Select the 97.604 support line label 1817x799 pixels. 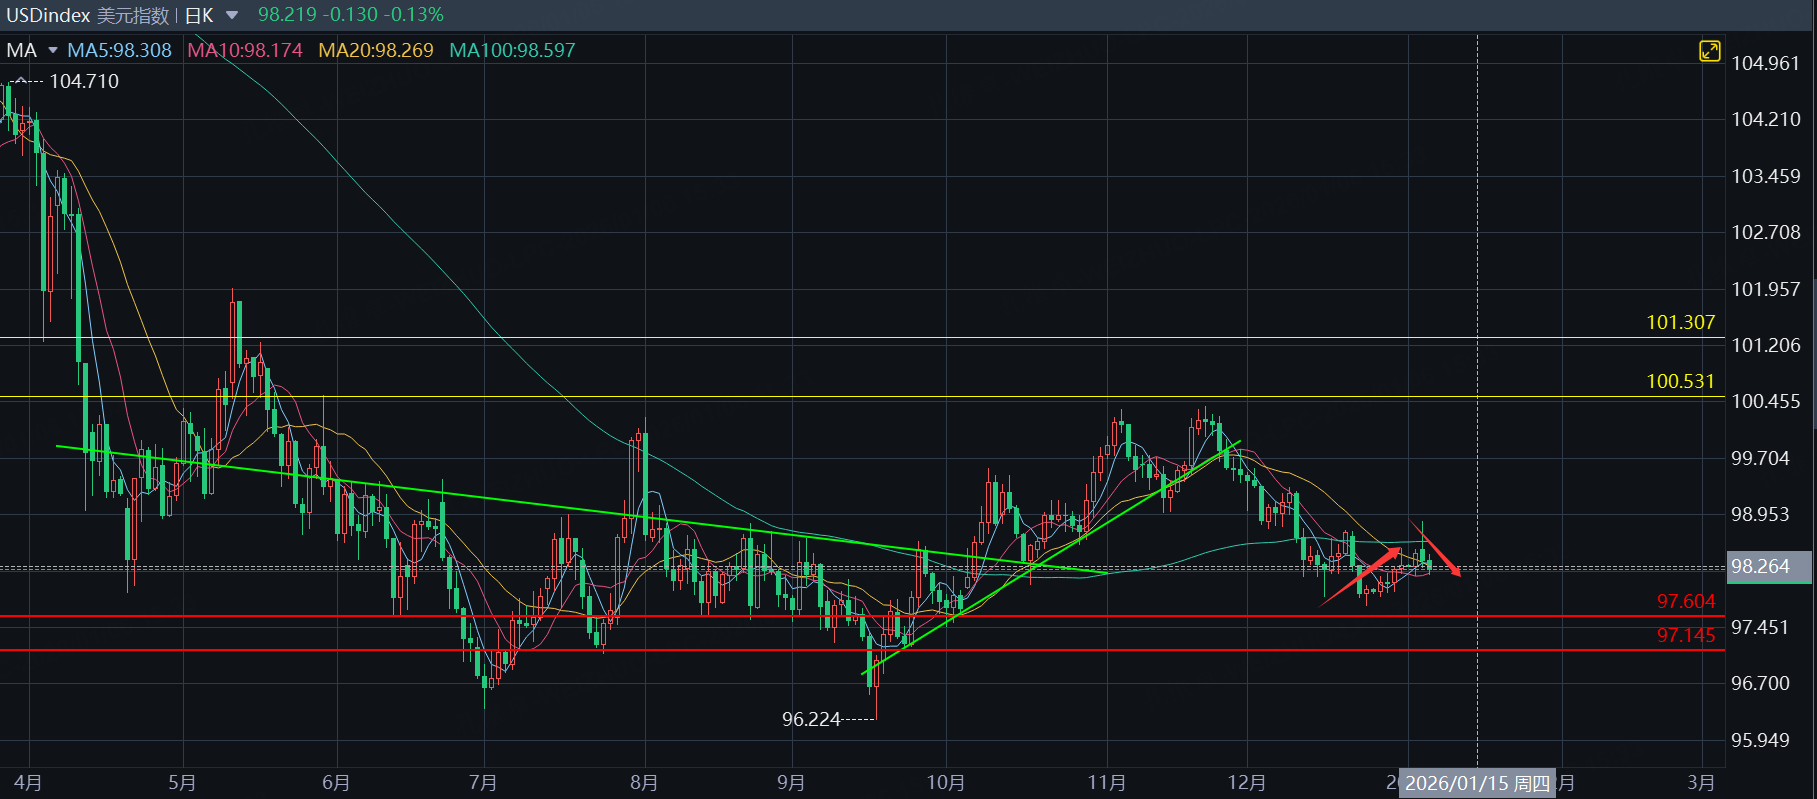1686,601
